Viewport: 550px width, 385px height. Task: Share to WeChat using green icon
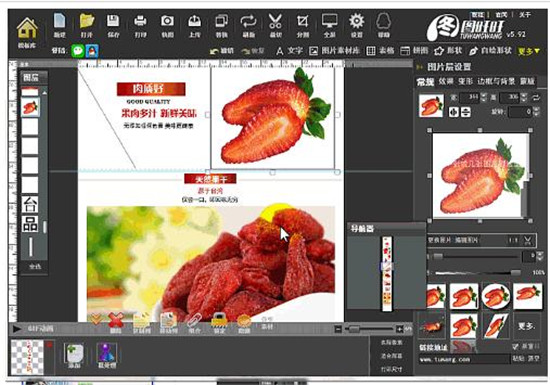[x=78, y=51]
